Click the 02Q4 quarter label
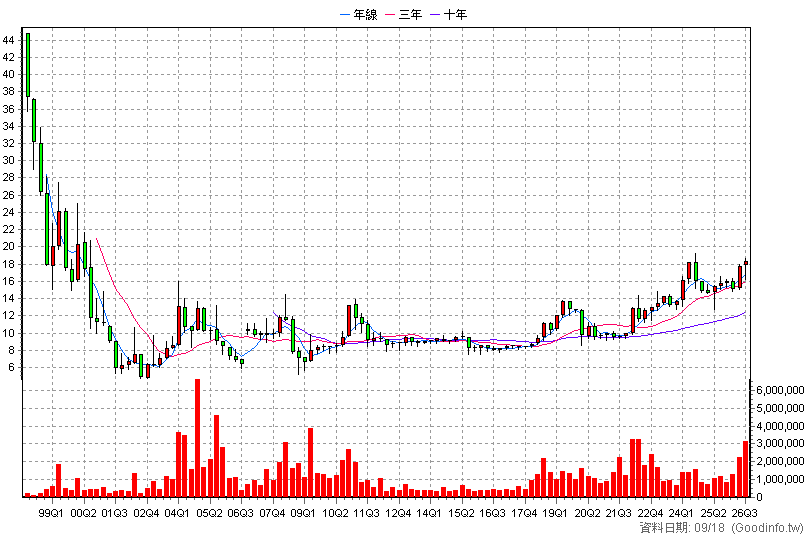The width and height of the screenshot is (808, 540). (146, 513)
